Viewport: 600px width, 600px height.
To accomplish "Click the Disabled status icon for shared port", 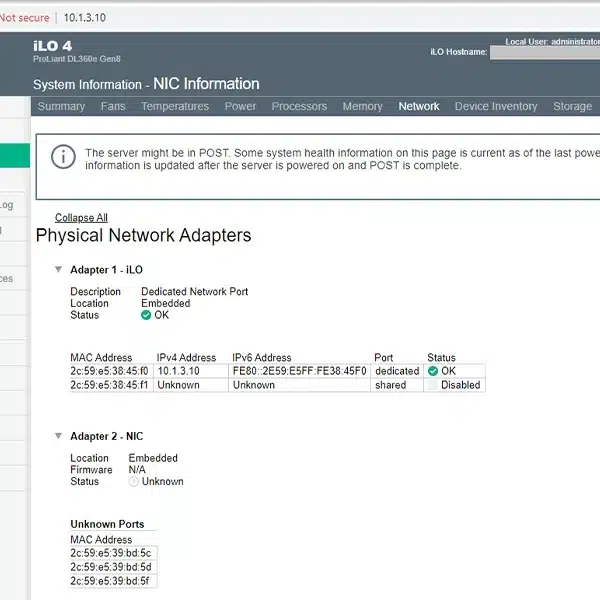I will [x=433, y=385].
